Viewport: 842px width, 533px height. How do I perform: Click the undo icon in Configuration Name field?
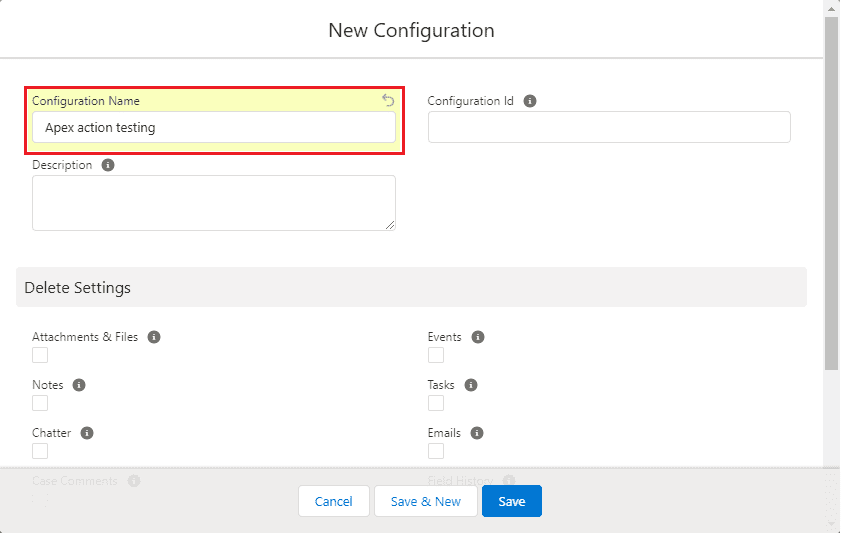click(388, 100)
